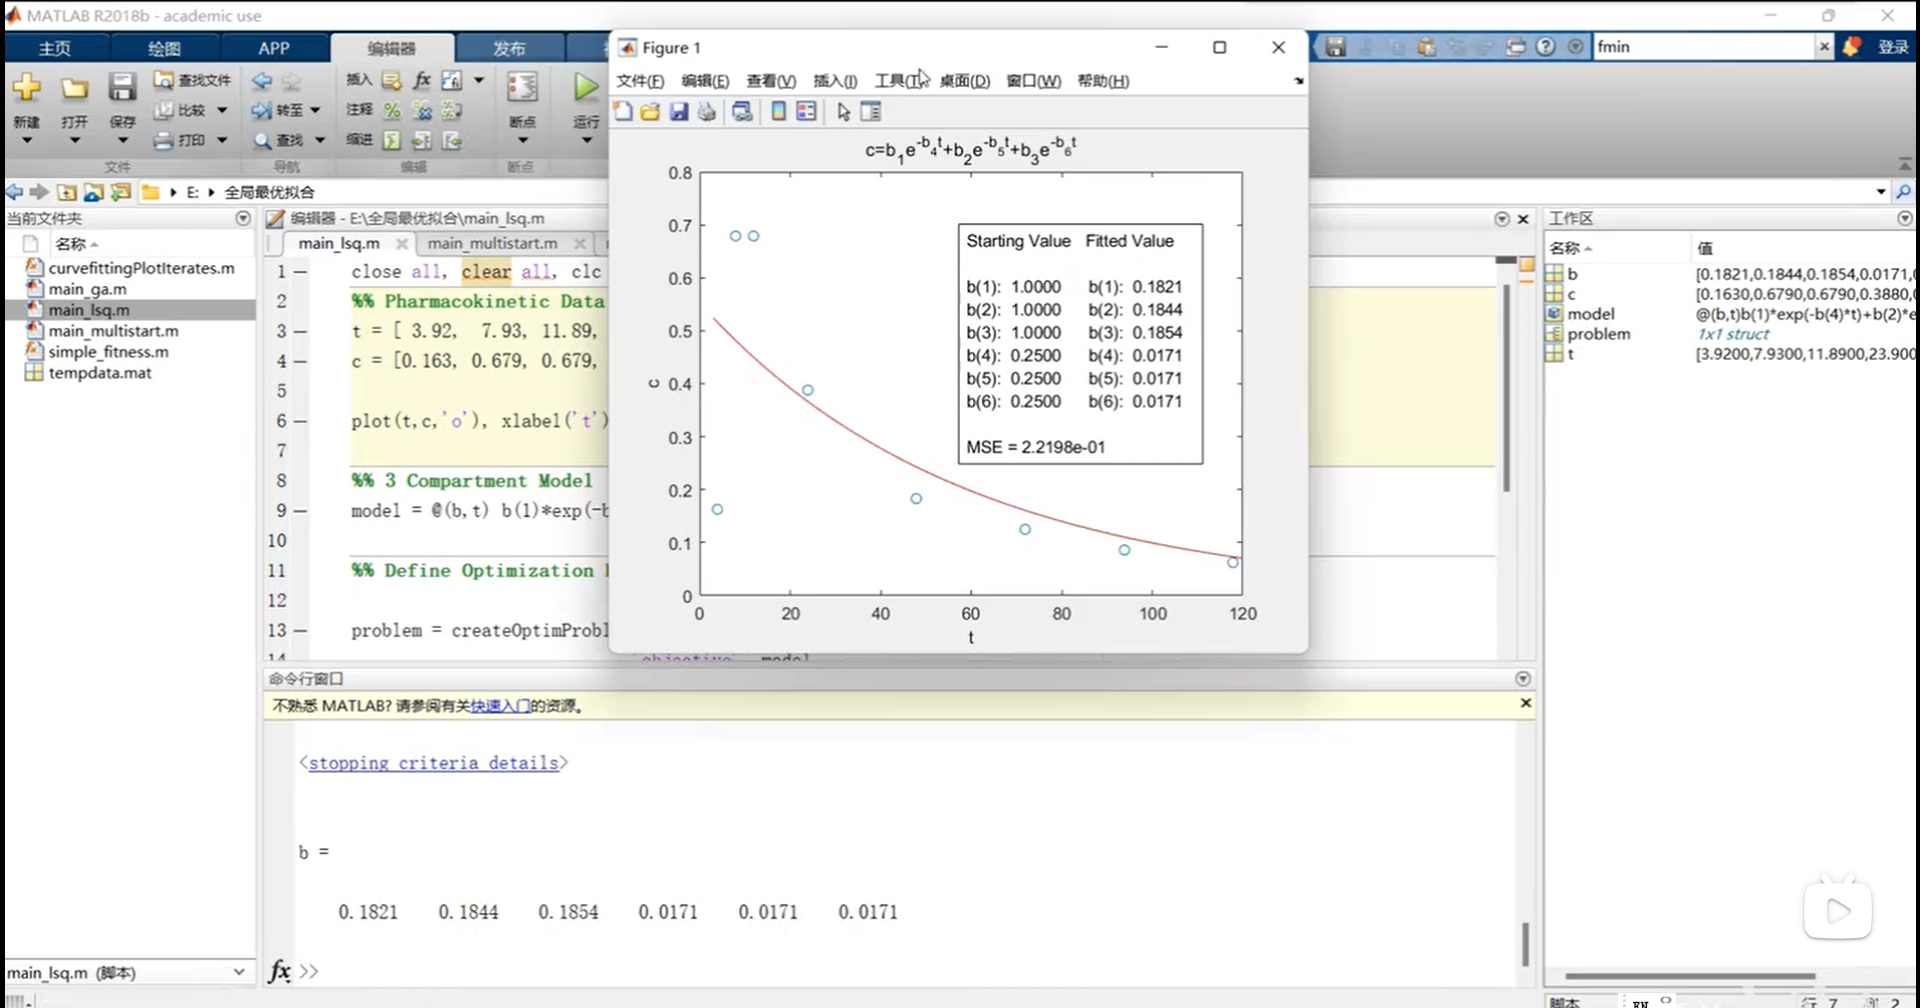The height and width of the screenshot is (1008, 1920).
Task: Expand the Compare (比较) dropdown arrow
Action: tap(222, 110)
